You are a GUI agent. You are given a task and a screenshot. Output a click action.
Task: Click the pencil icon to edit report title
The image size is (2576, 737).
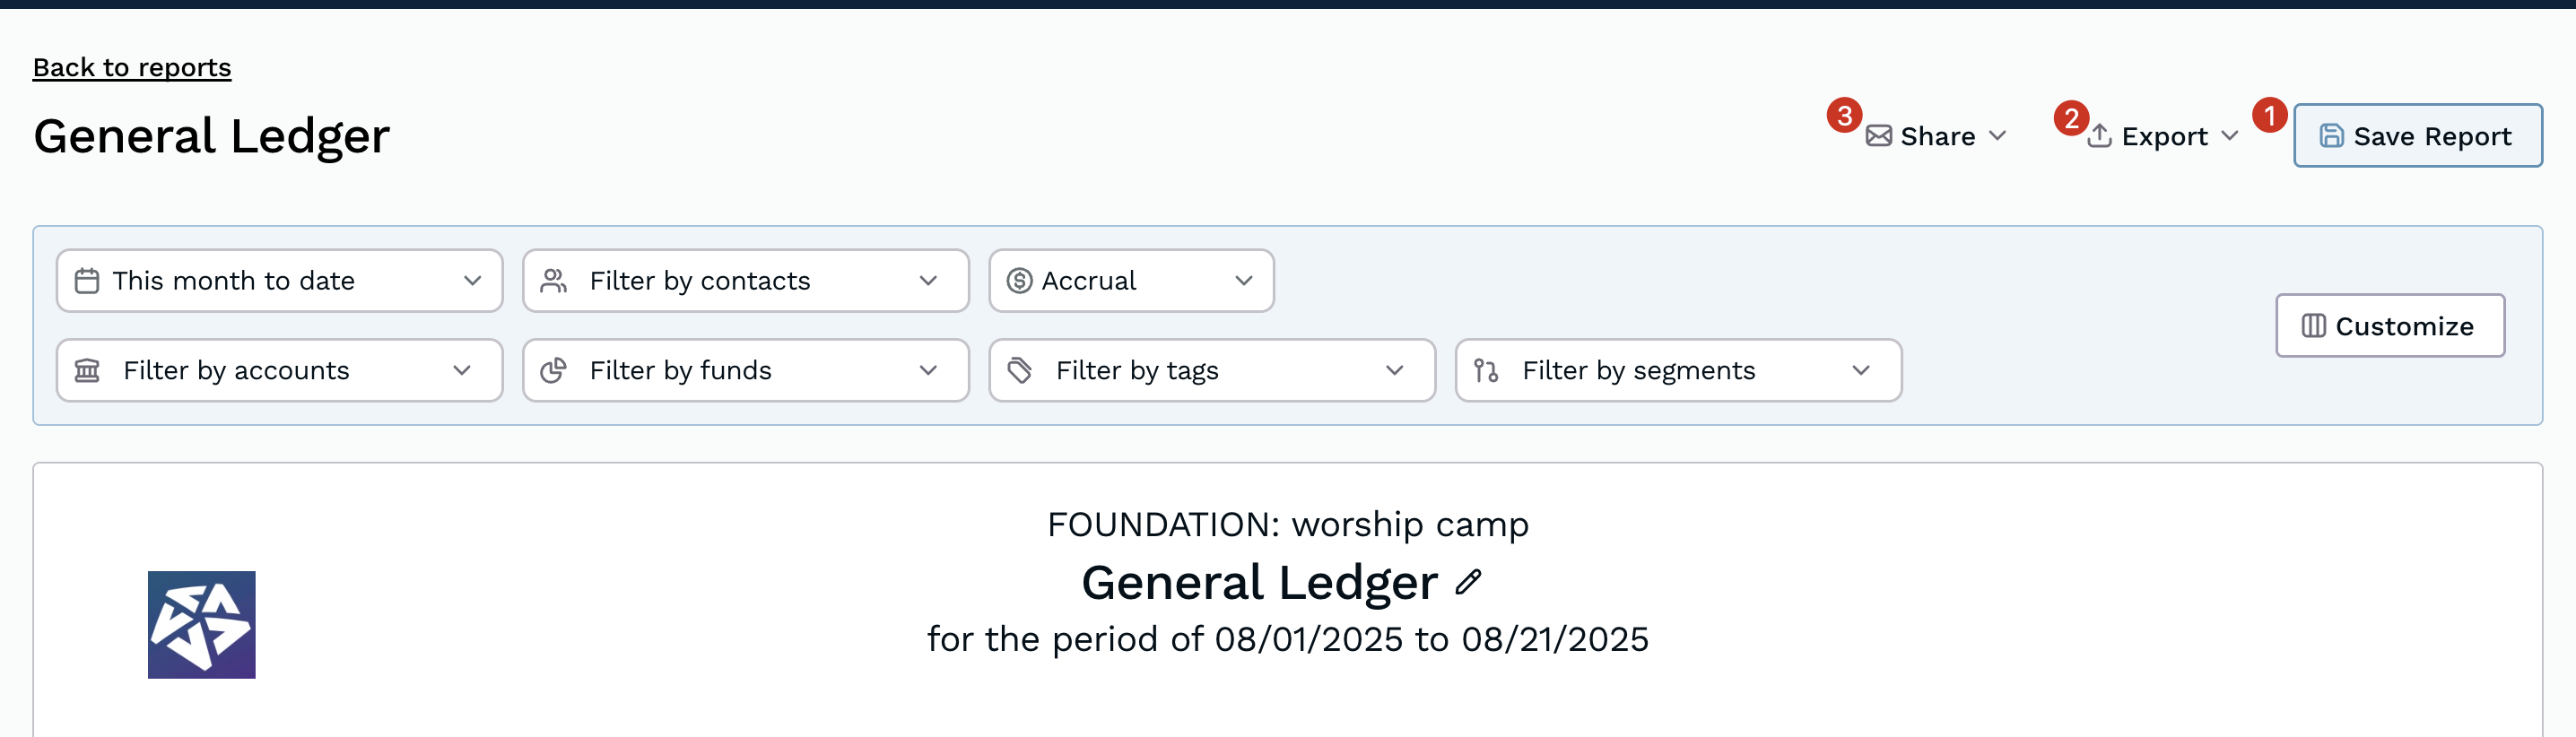coord(1468,582)
